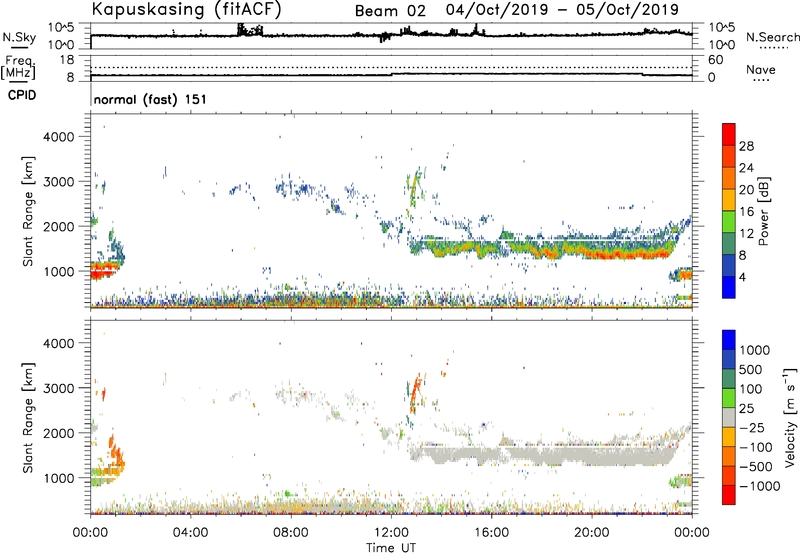Viewport: 800px width, 554px height.
Task: Click the '16' tick on the Power colorbar
Action: 746,212
